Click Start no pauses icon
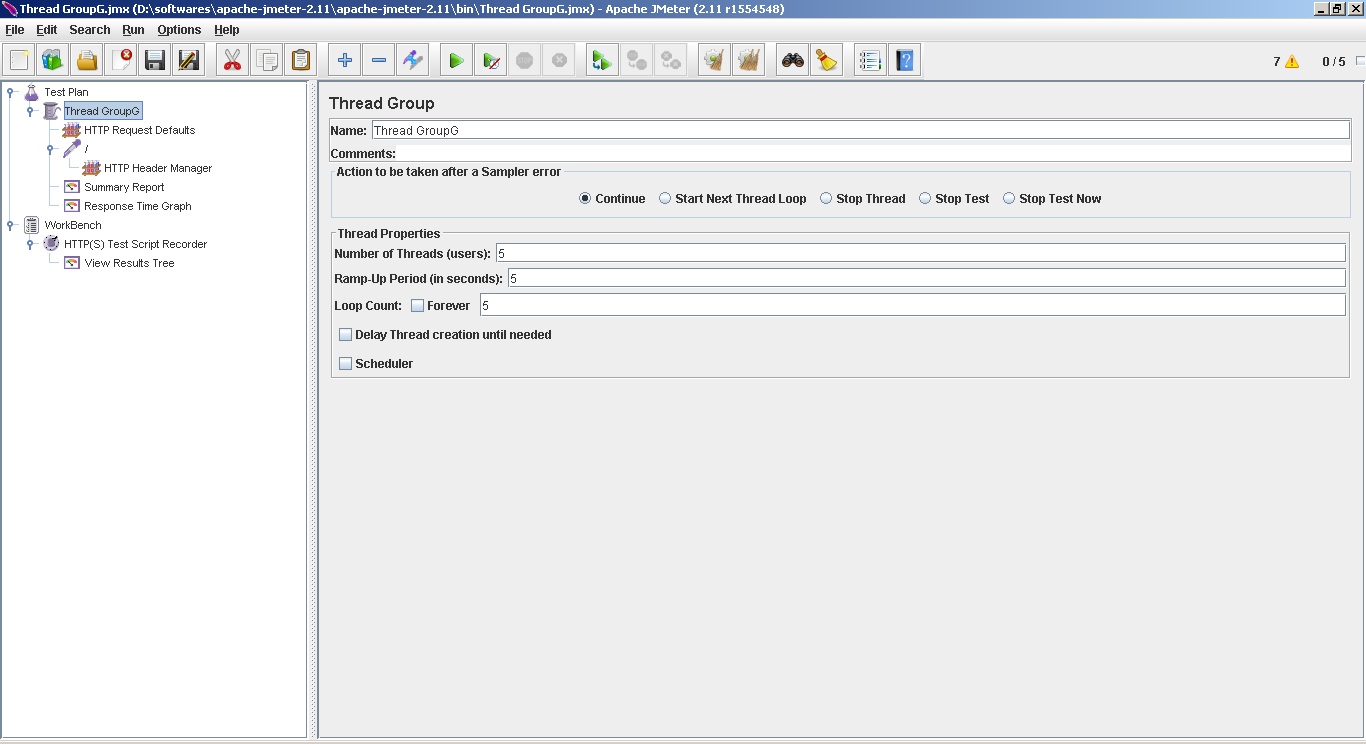Screen dimensions: 1366x744 [491, 60]
